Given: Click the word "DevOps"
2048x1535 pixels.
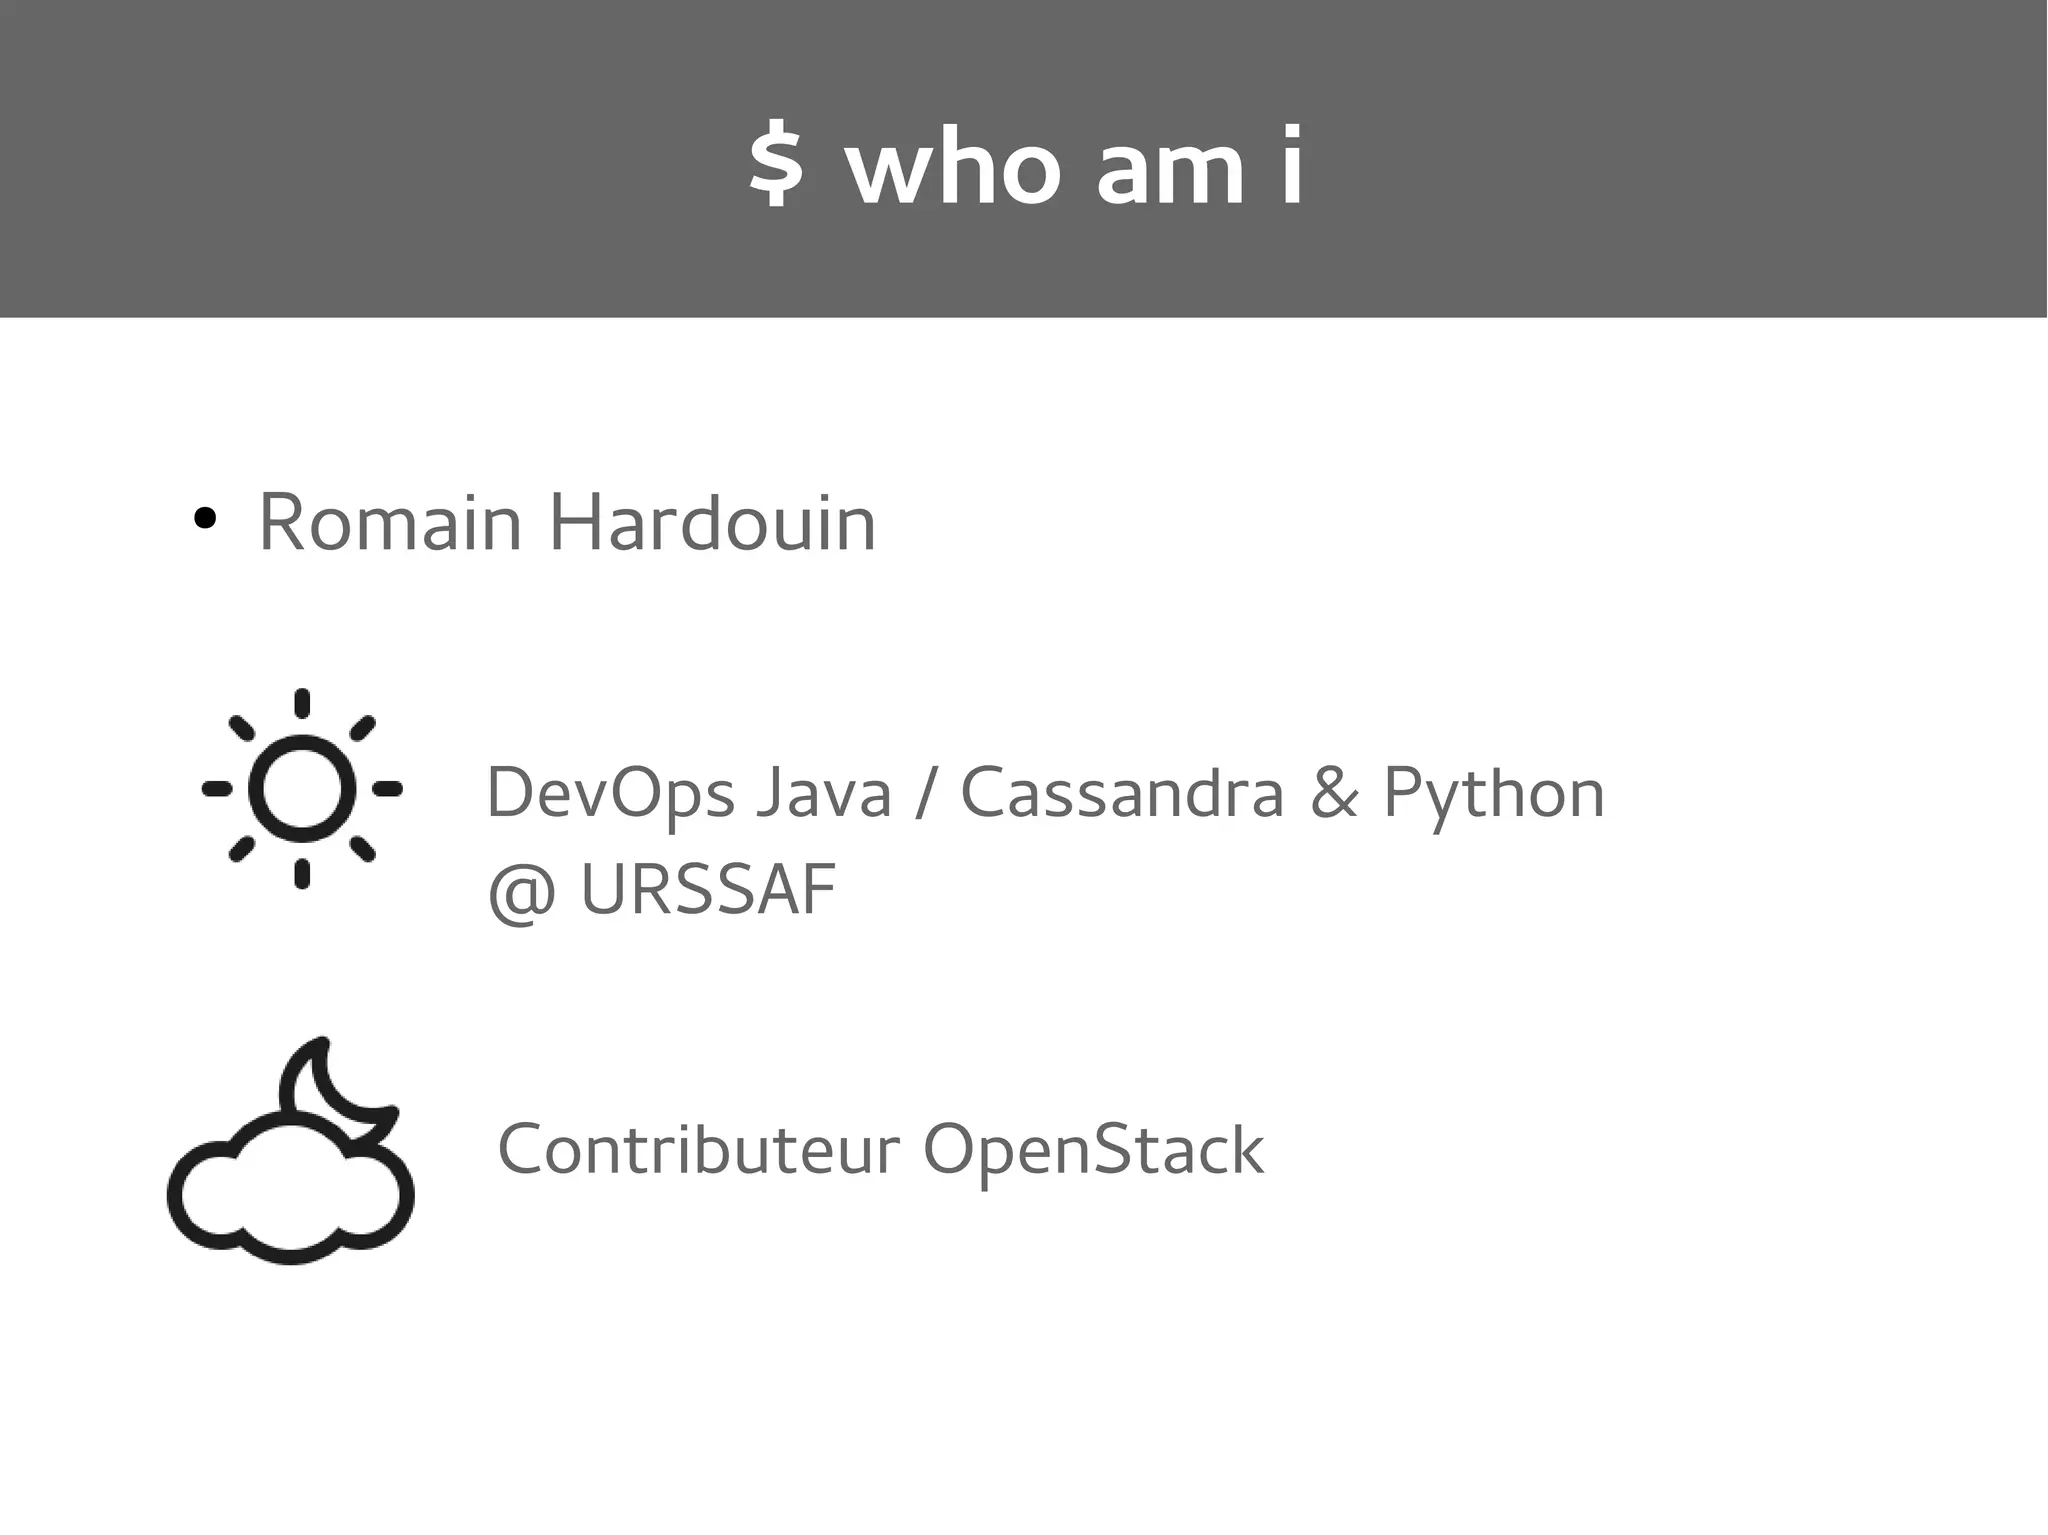Looking at the screenshot, I should tap(610, 793).
